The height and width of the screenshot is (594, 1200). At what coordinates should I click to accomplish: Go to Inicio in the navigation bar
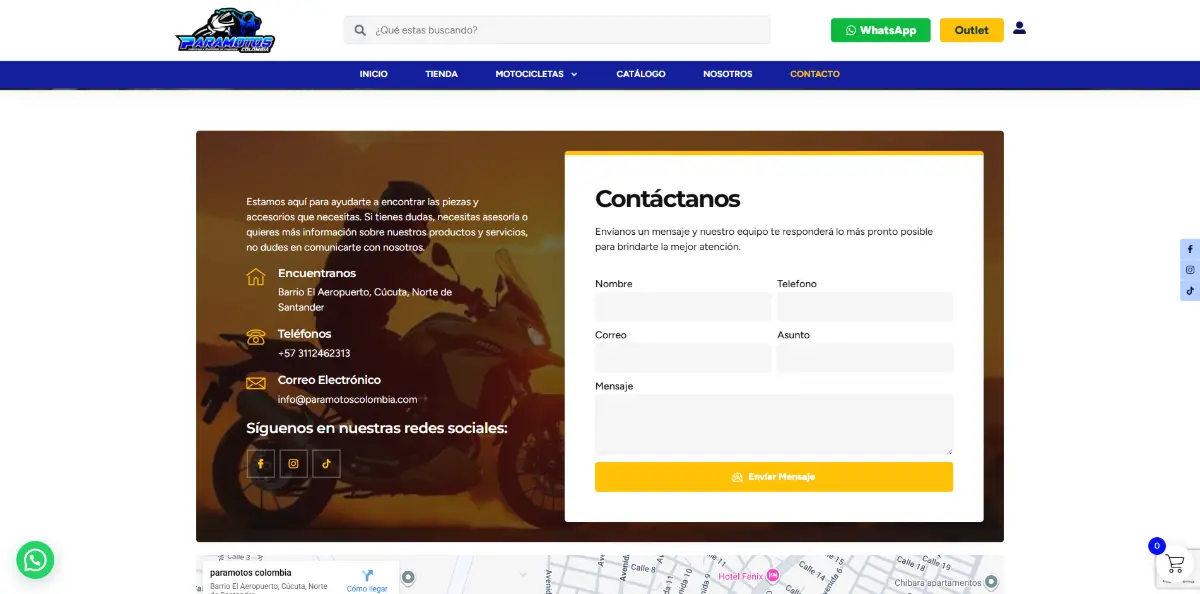(x=374, y=74)
